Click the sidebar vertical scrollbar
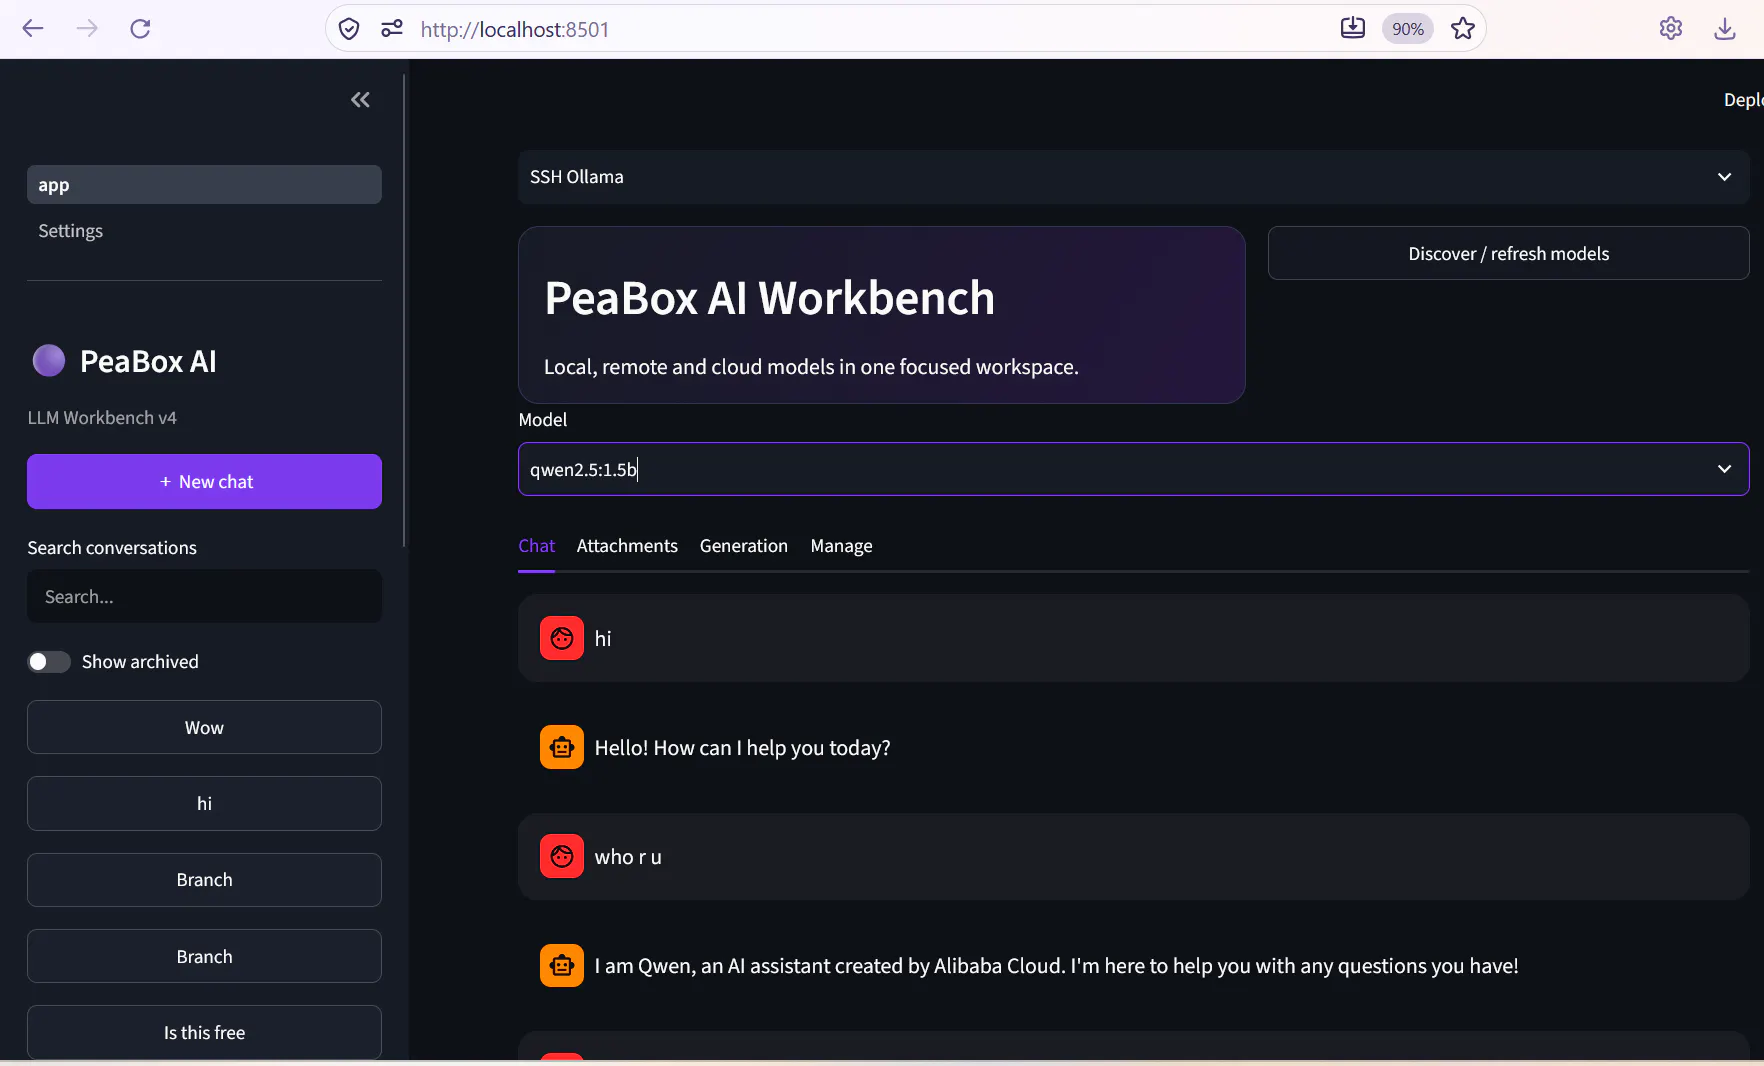The height and width of the screenshot is (1066, 1764). click(404, 310)
